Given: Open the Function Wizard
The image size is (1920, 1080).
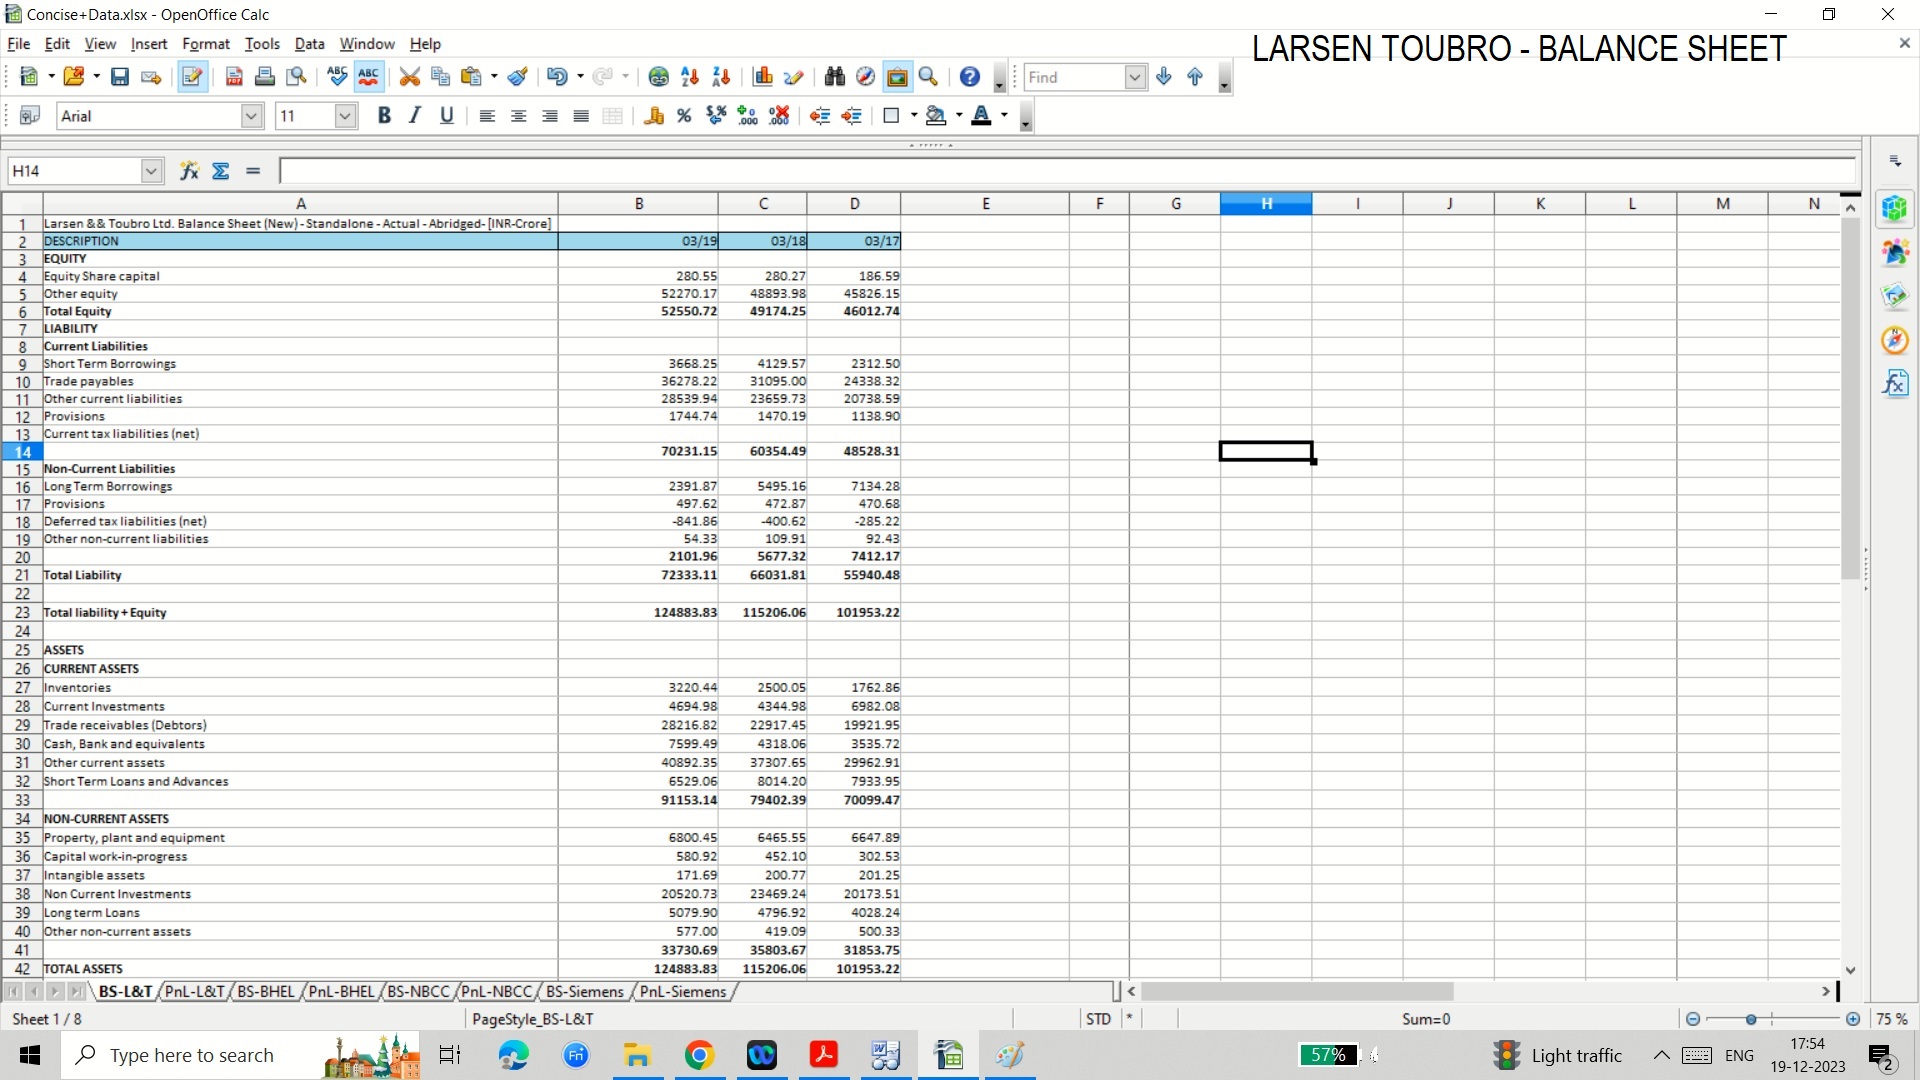Looking at the screenshot, I should pos(189,171).
